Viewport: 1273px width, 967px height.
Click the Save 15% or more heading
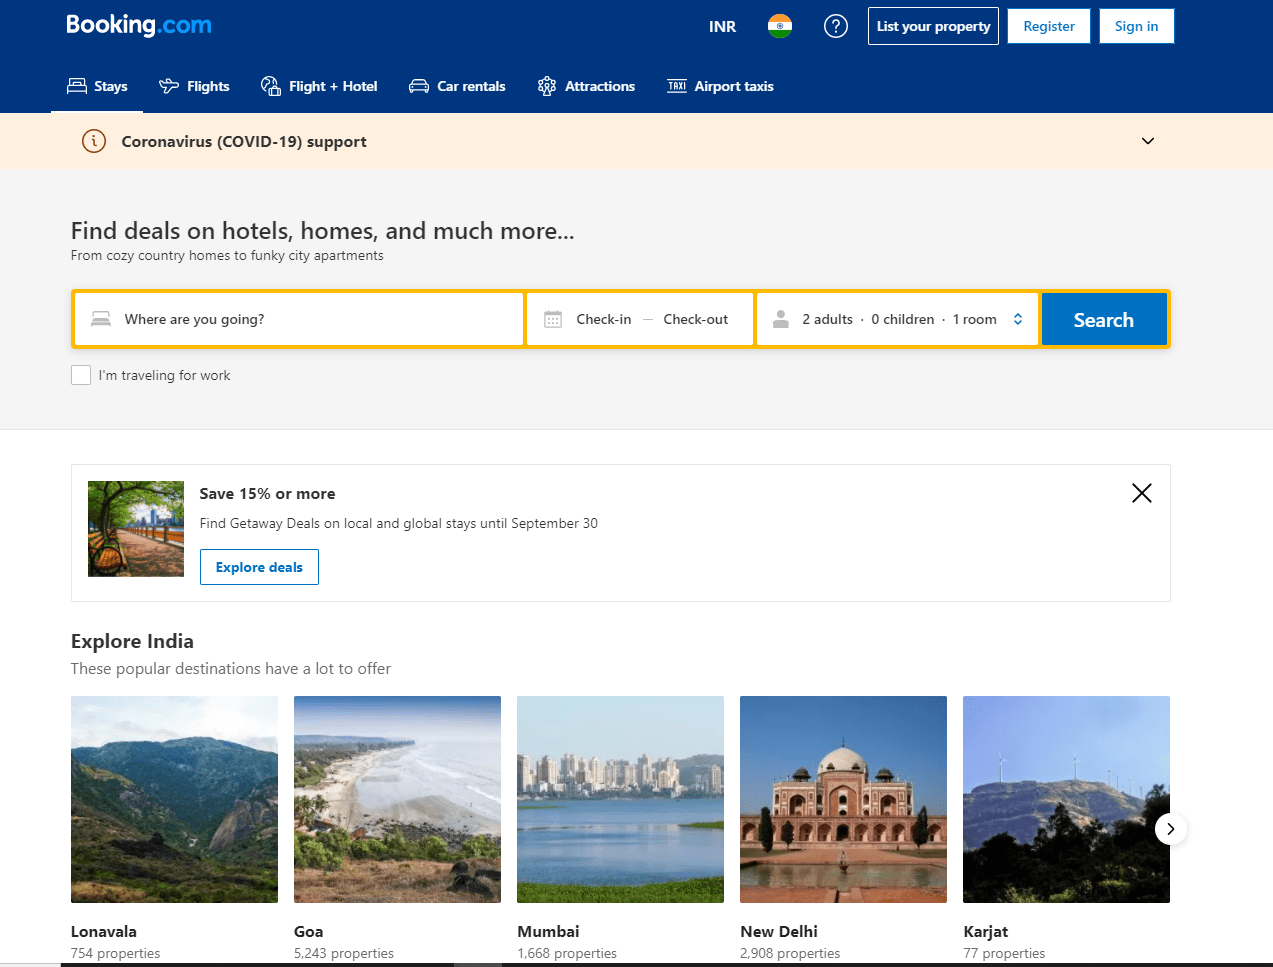click(x=267, y=493)
